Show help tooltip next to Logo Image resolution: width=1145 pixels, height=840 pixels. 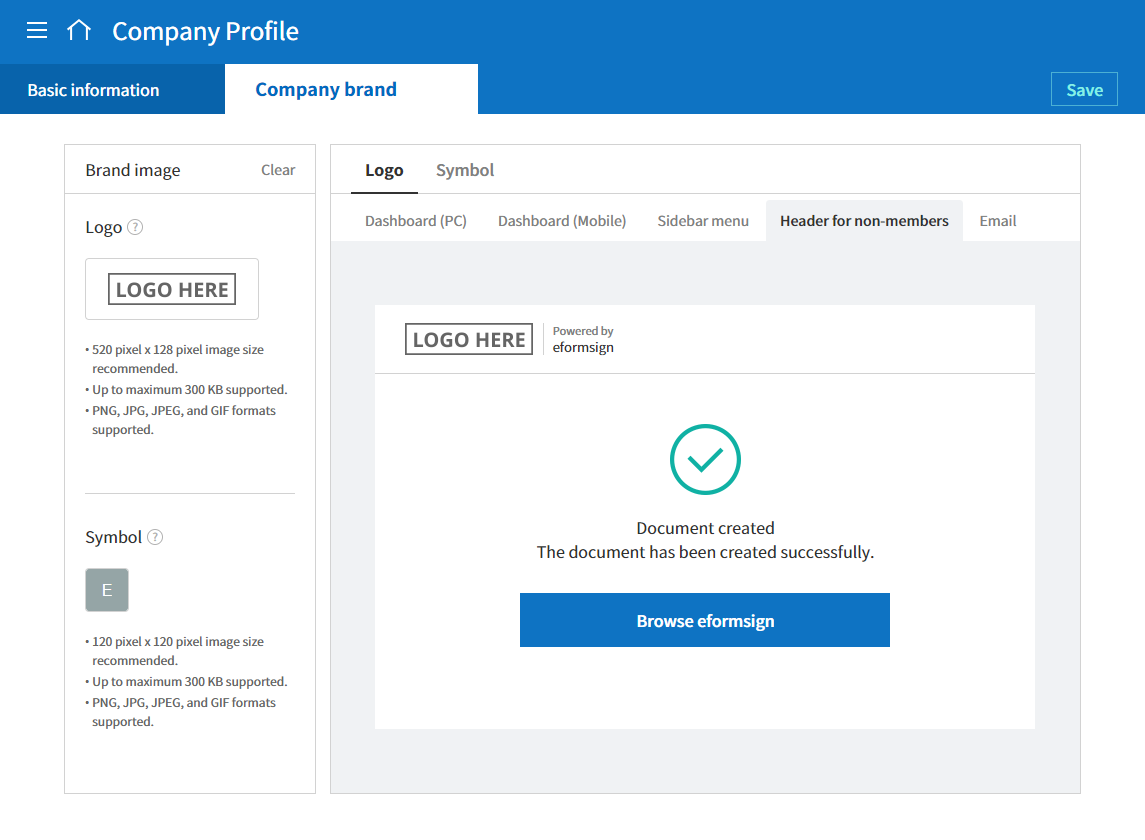click(x=135, y=227)
